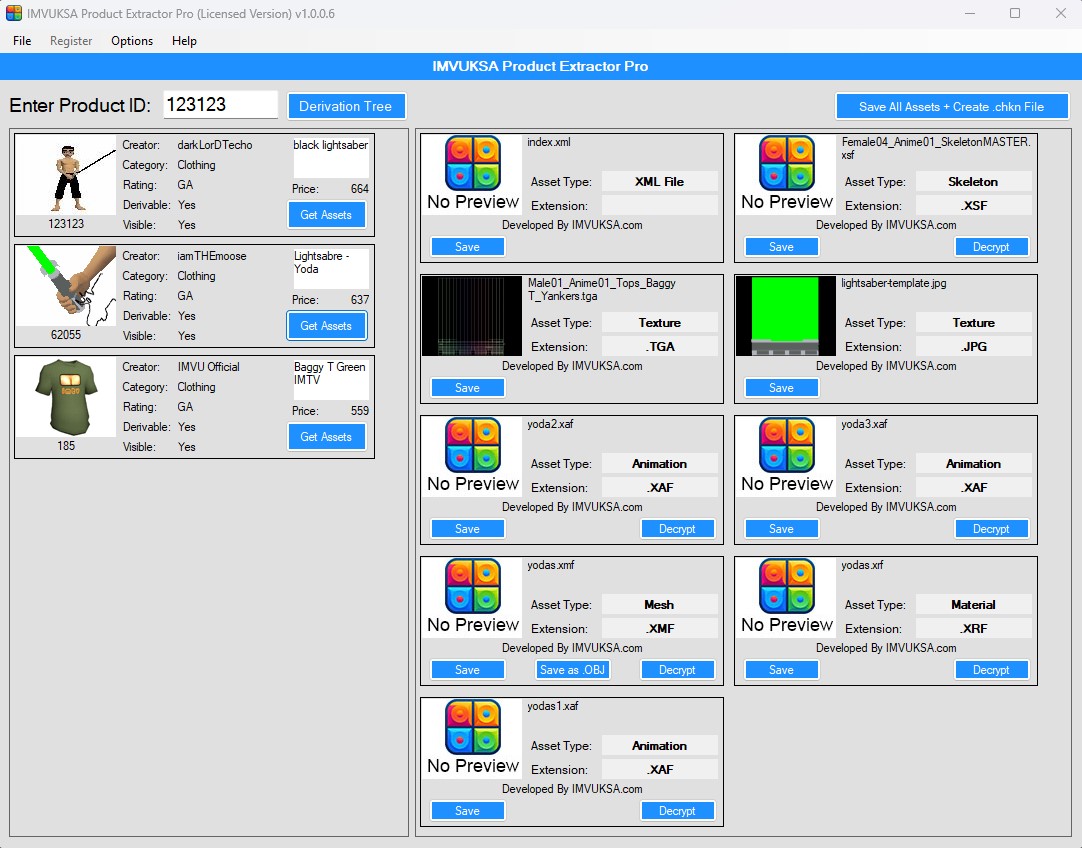
Task: Open the Options menu
Action: [132, 41]
